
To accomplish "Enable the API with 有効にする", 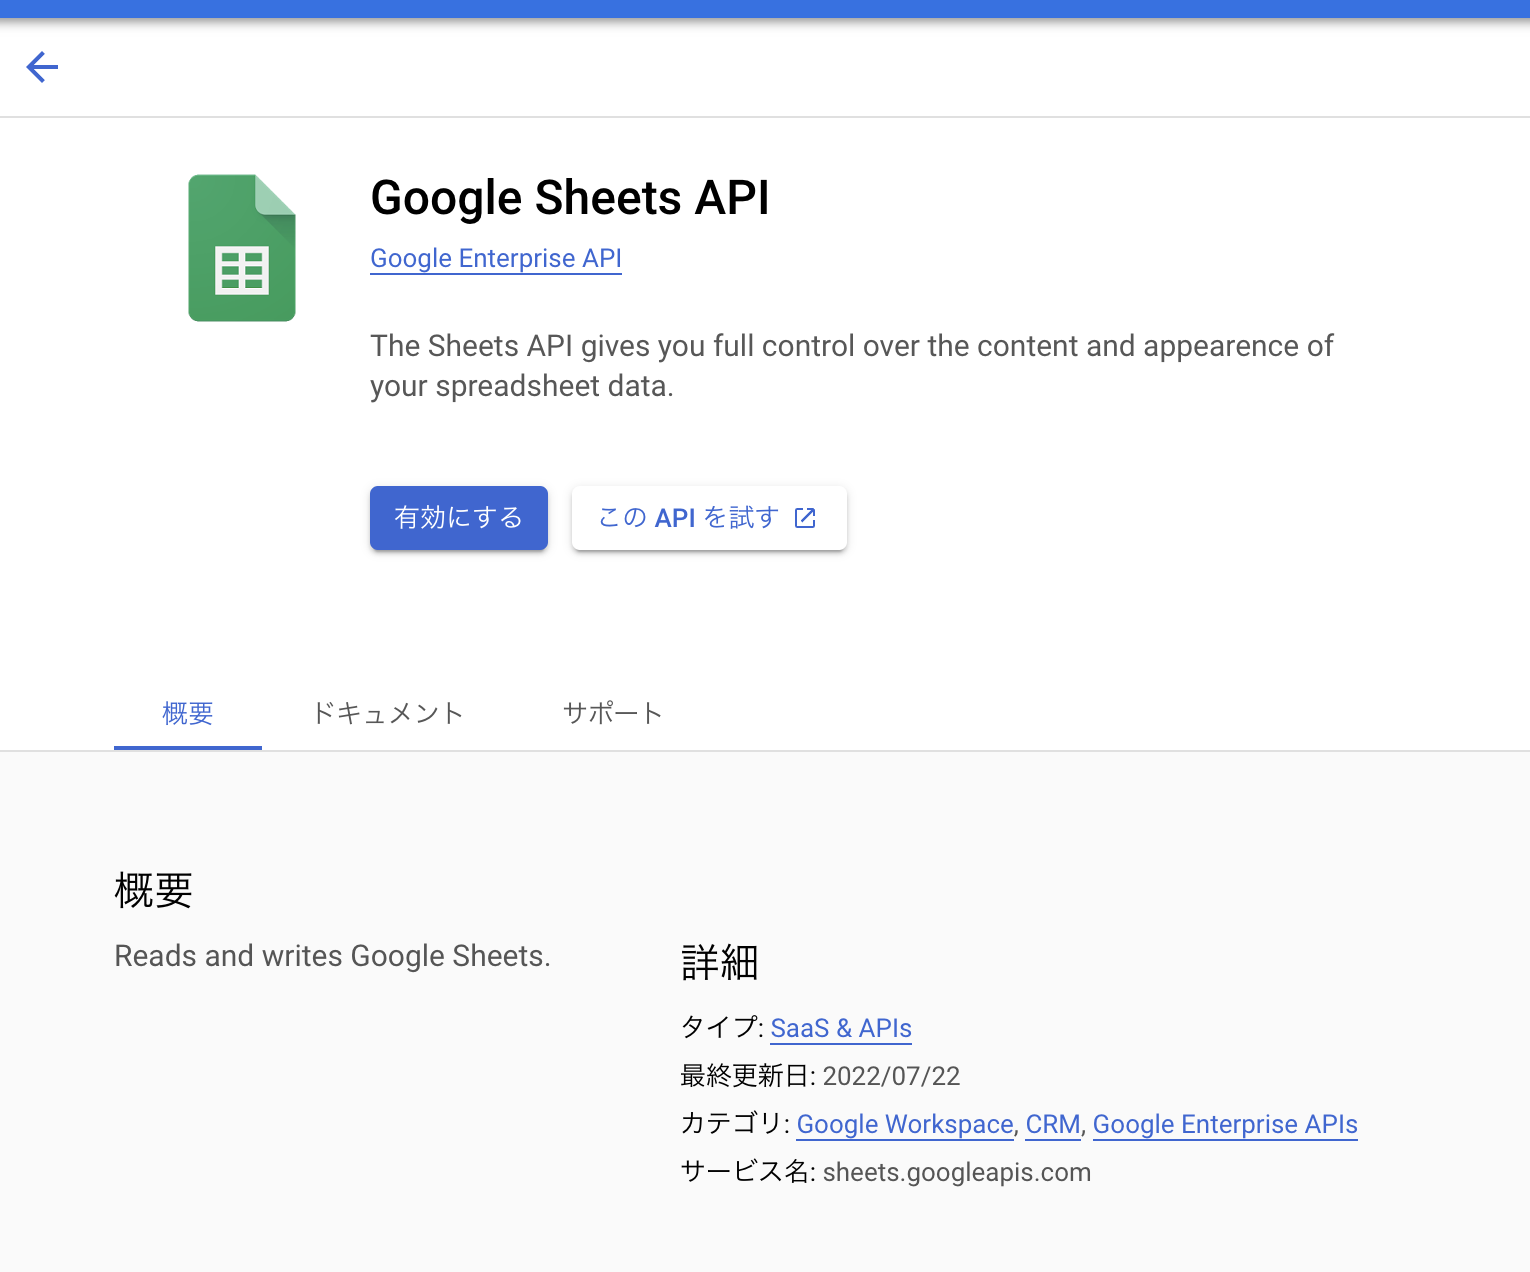I will tap(458, 517).
